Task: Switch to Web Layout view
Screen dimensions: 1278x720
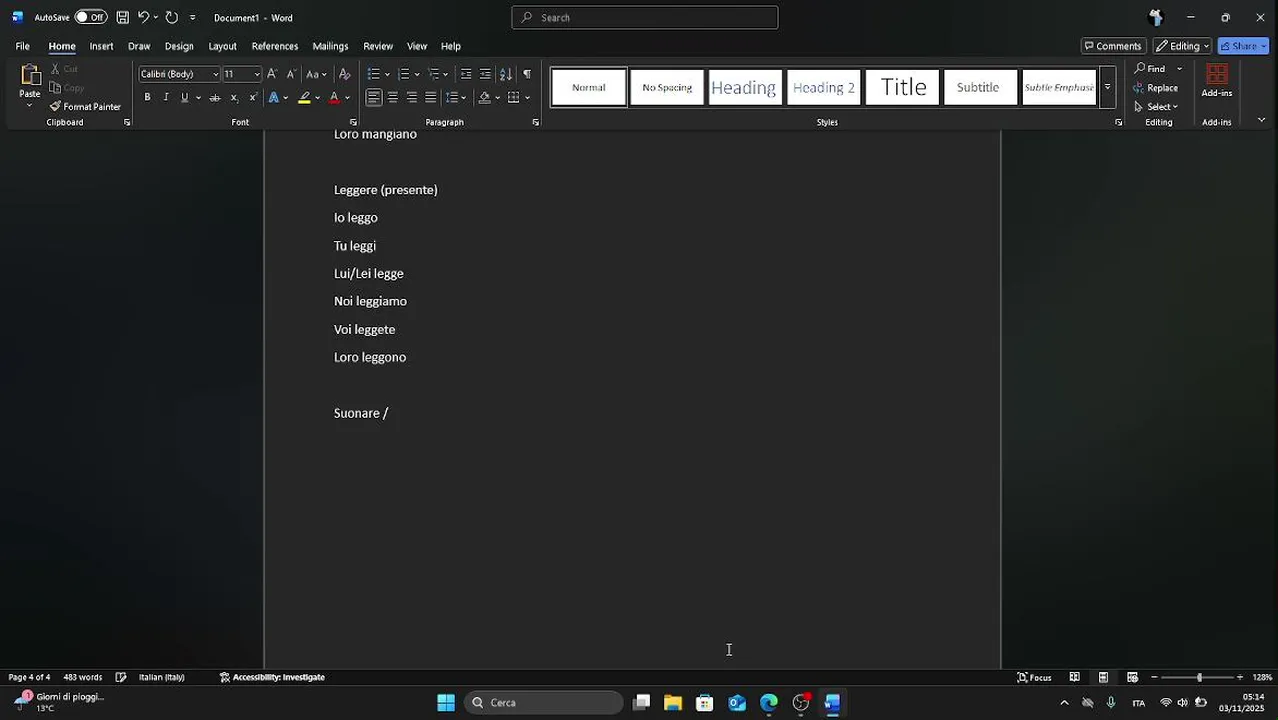Action: (1132, 677)
